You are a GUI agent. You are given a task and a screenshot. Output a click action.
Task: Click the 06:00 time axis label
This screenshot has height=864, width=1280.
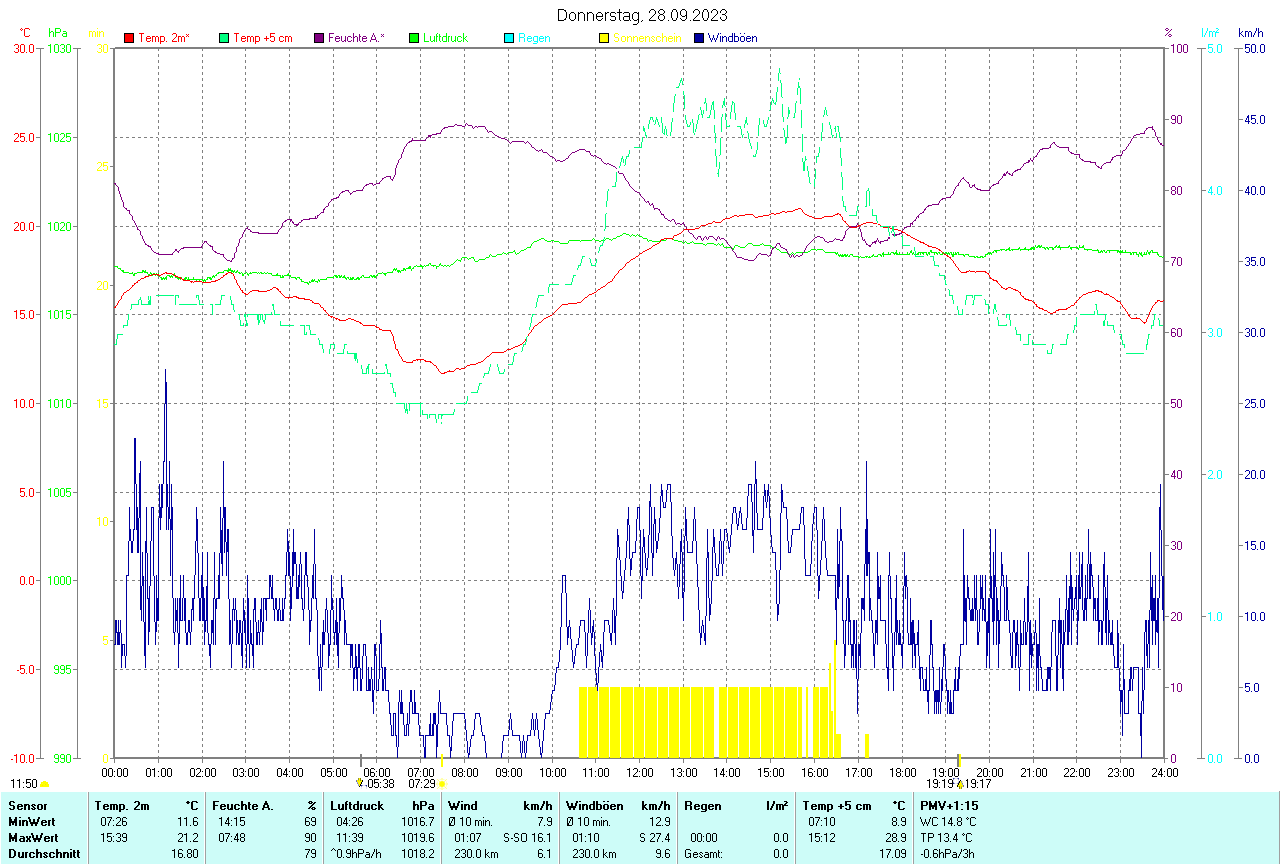(x=377, y=772)
